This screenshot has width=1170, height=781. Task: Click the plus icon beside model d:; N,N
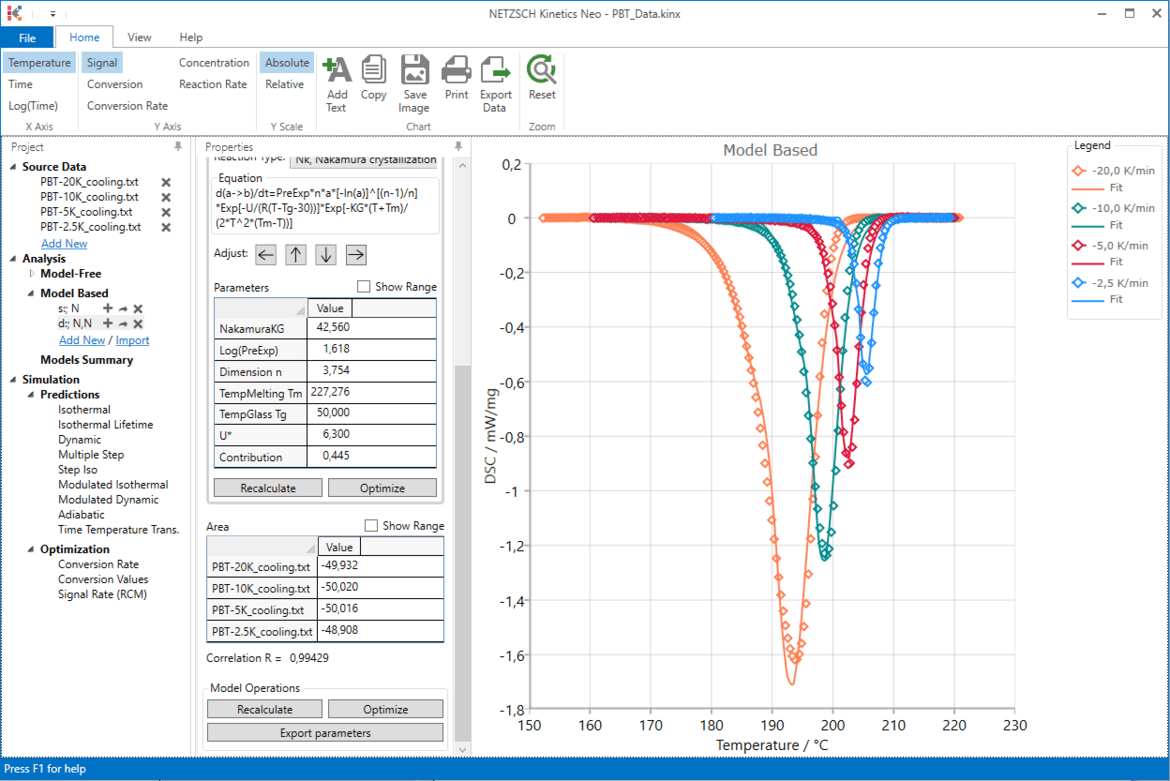click(107, 323)
